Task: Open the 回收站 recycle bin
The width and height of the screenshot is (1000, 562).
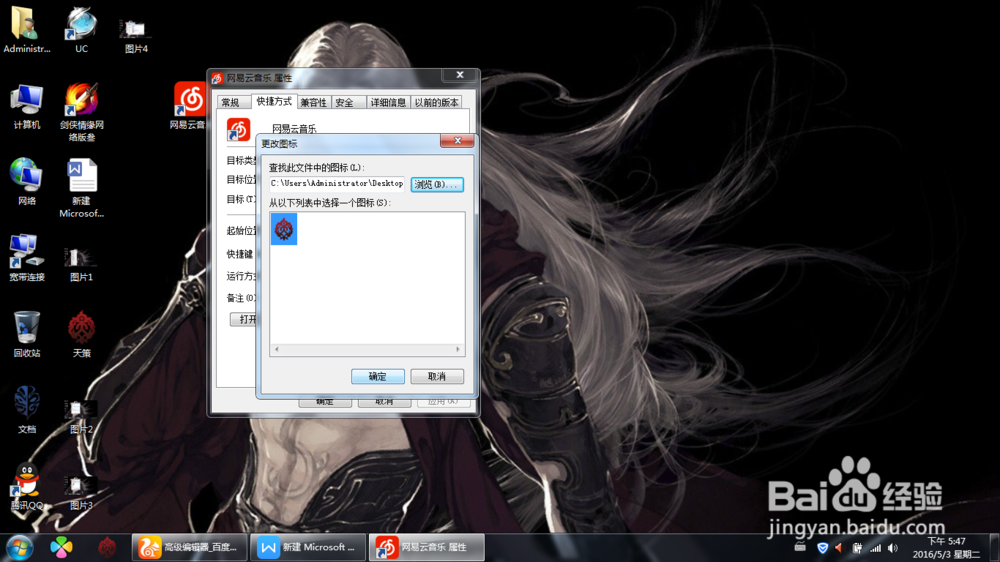Action: tap(26, 334)
